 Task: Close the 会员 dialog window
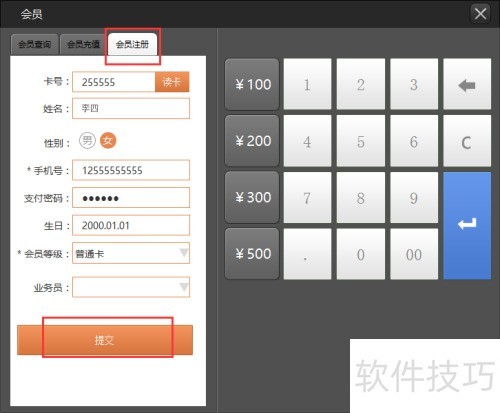[480, 14]
